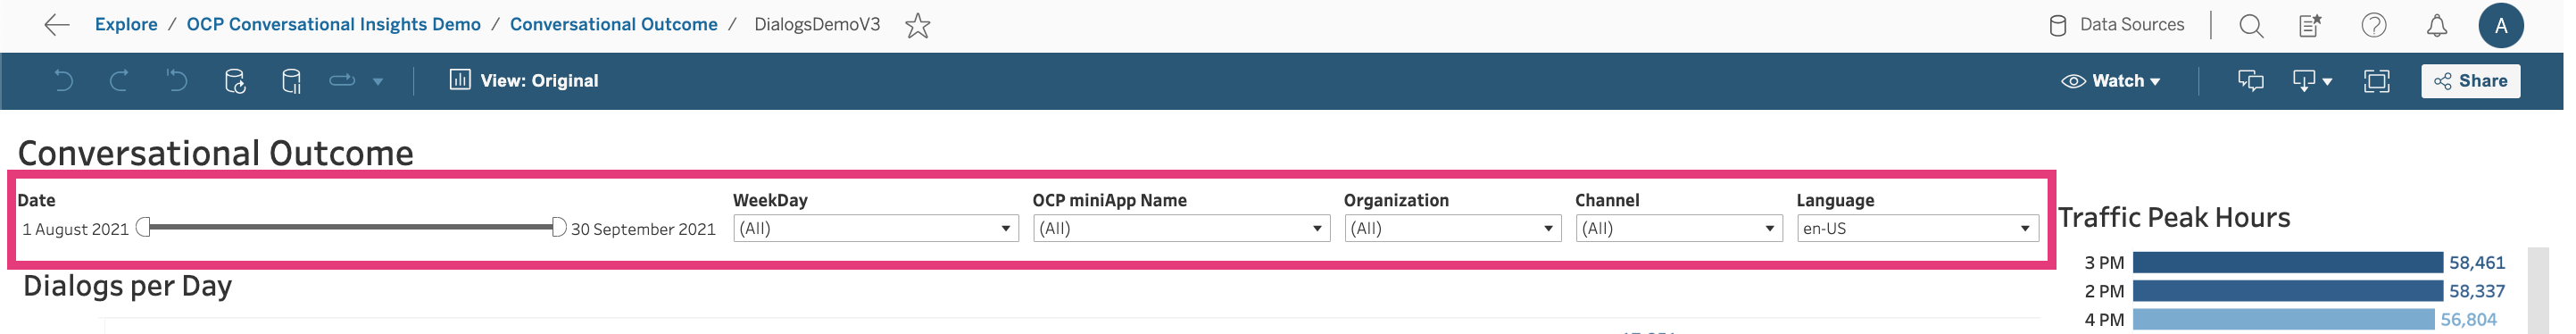
Task: Click the Pause auto updates icon
Action: coord(291,81)
